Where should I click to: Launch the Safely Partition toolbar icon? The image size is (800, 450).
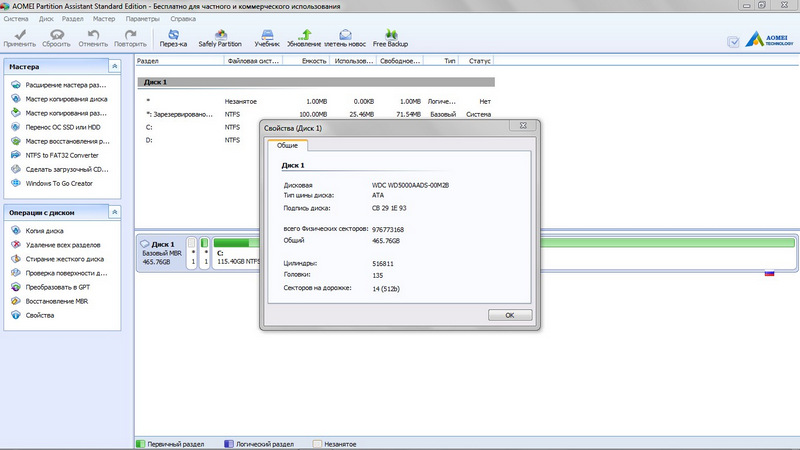(220, 34)
